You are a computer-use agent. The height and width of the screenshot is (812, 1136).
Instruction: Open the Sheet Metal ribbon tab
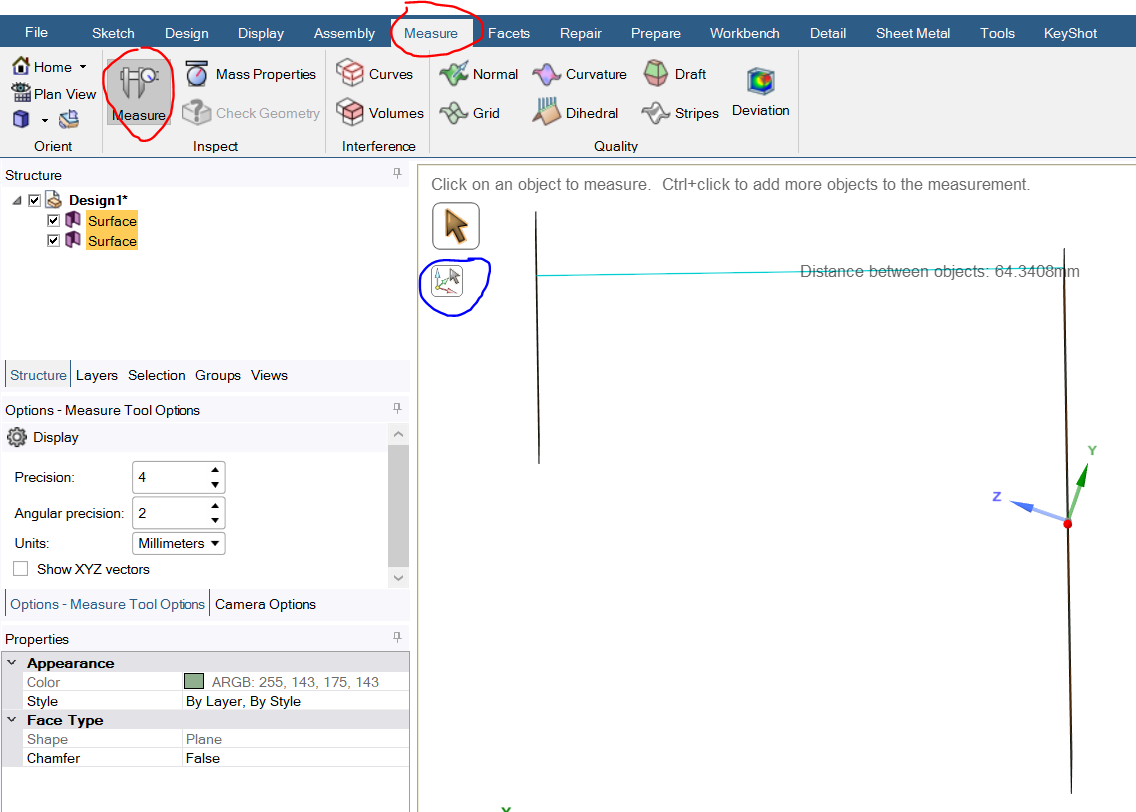[913, 33]
